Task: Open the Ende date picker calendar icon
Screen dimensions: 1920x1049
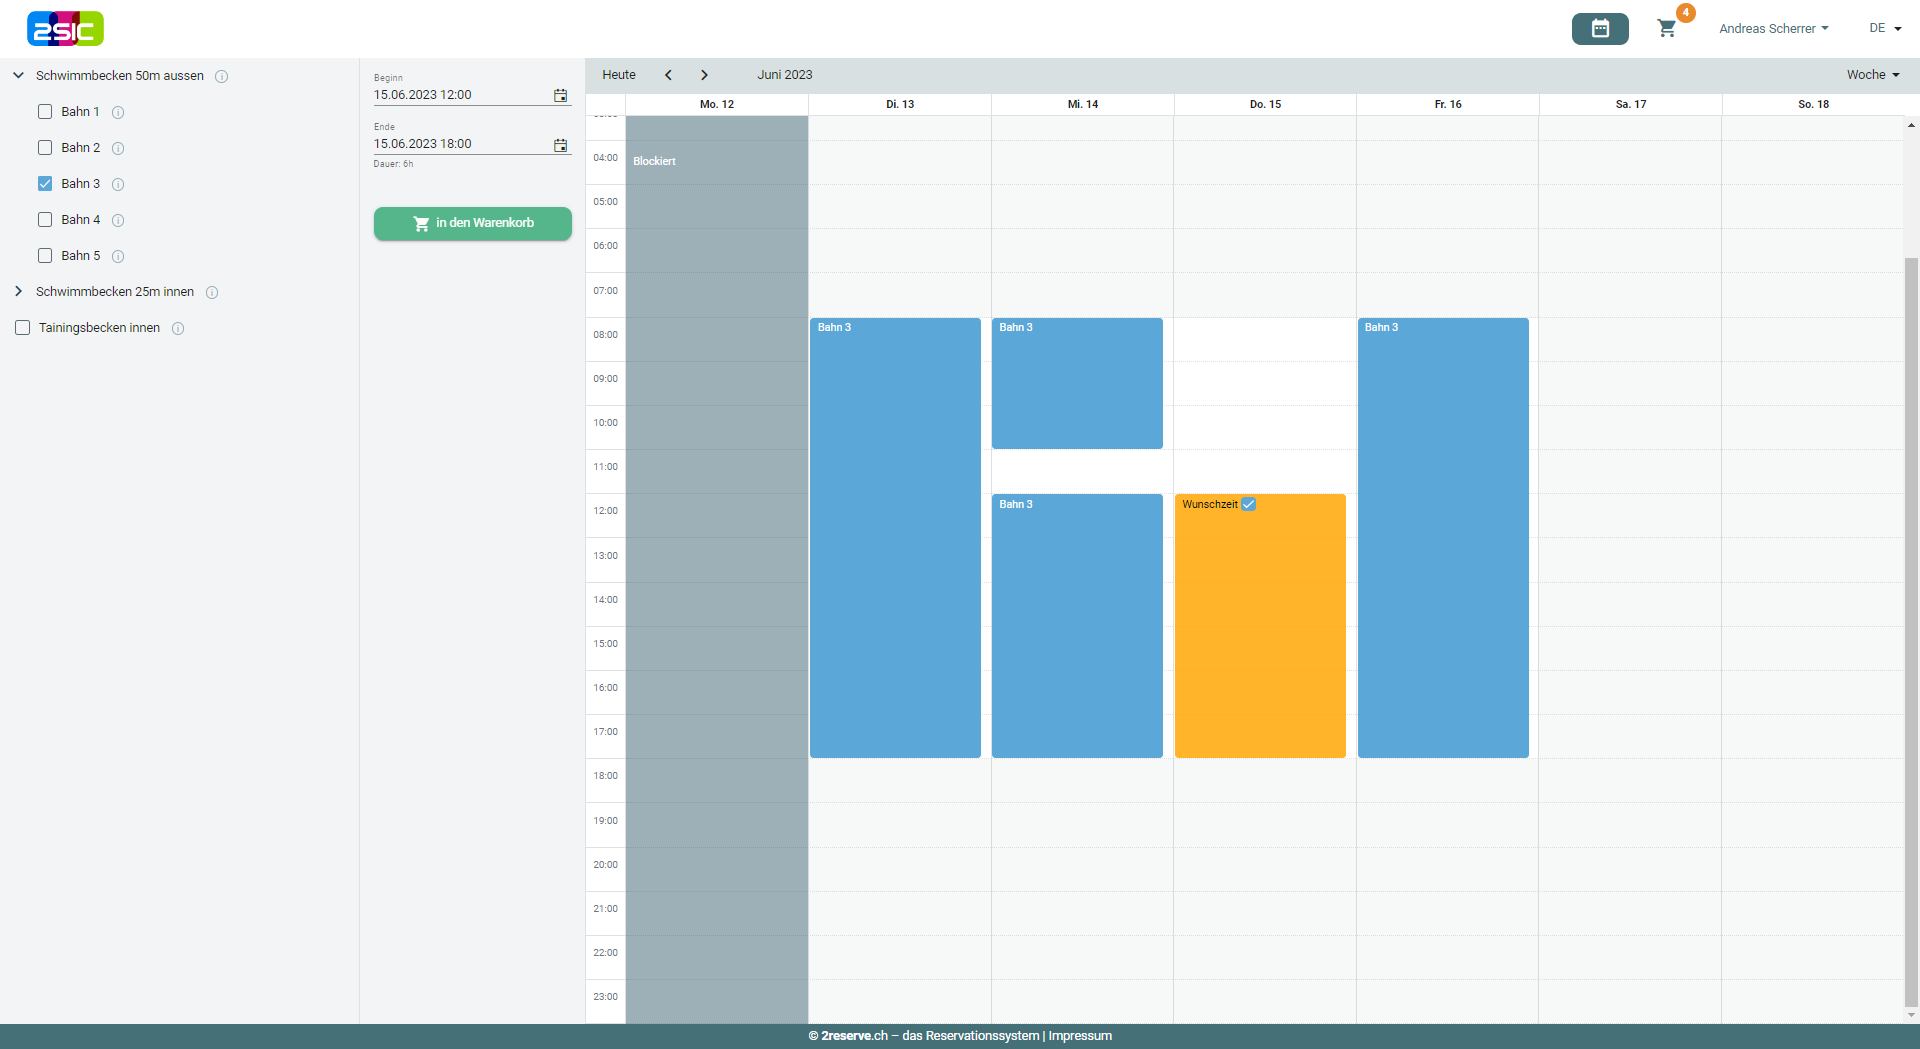Action: click(x=560, y=145)
